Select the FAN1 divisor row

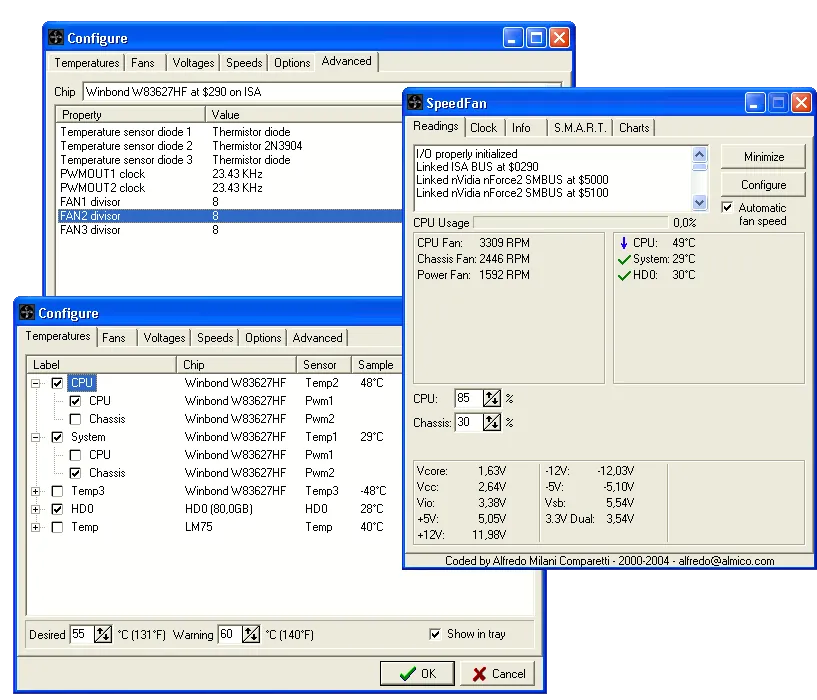[230, 202]
